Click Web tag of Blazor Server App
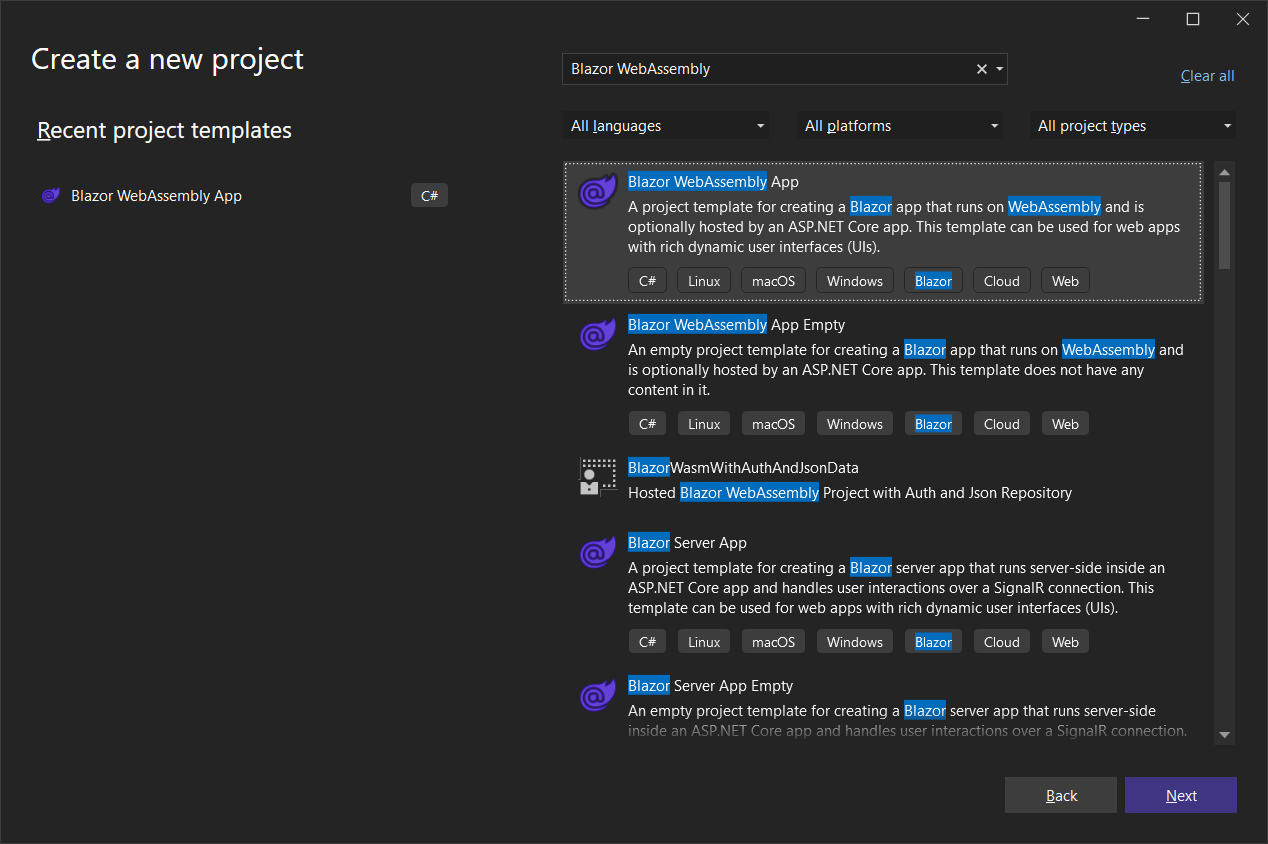Image resolution: width=1268 pixels, height=844 pixels. [1065, 642]
